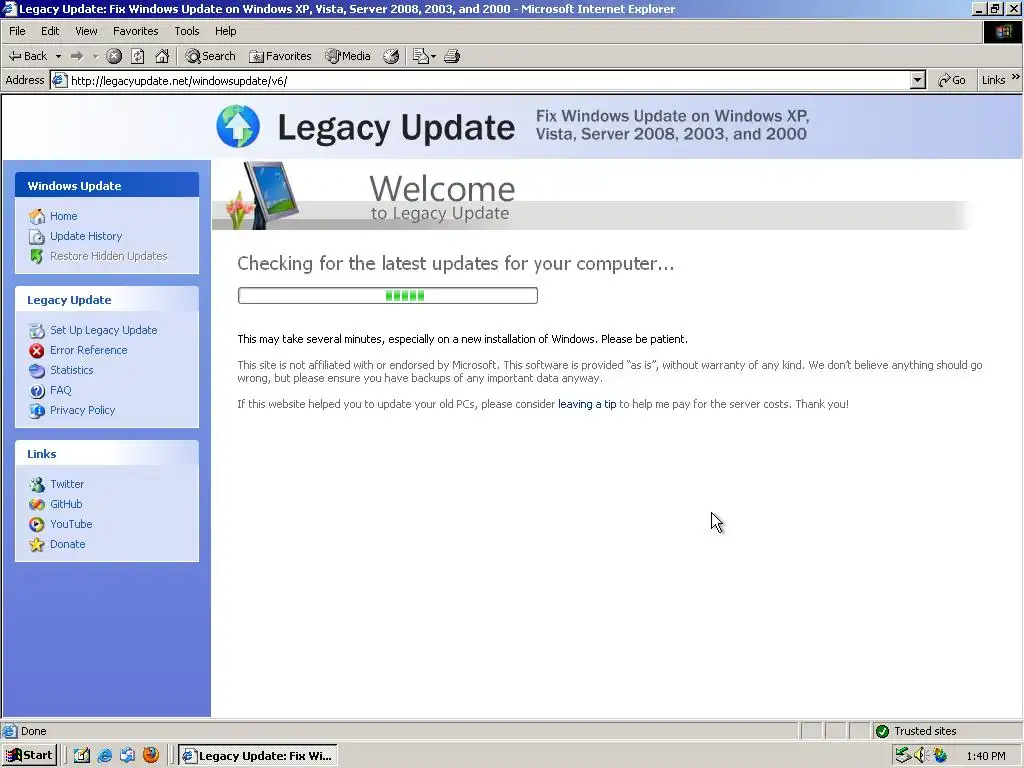Click the Statistics icon
The width and height of the screenshot is (1024, 768).
click(x=37, y=371)
